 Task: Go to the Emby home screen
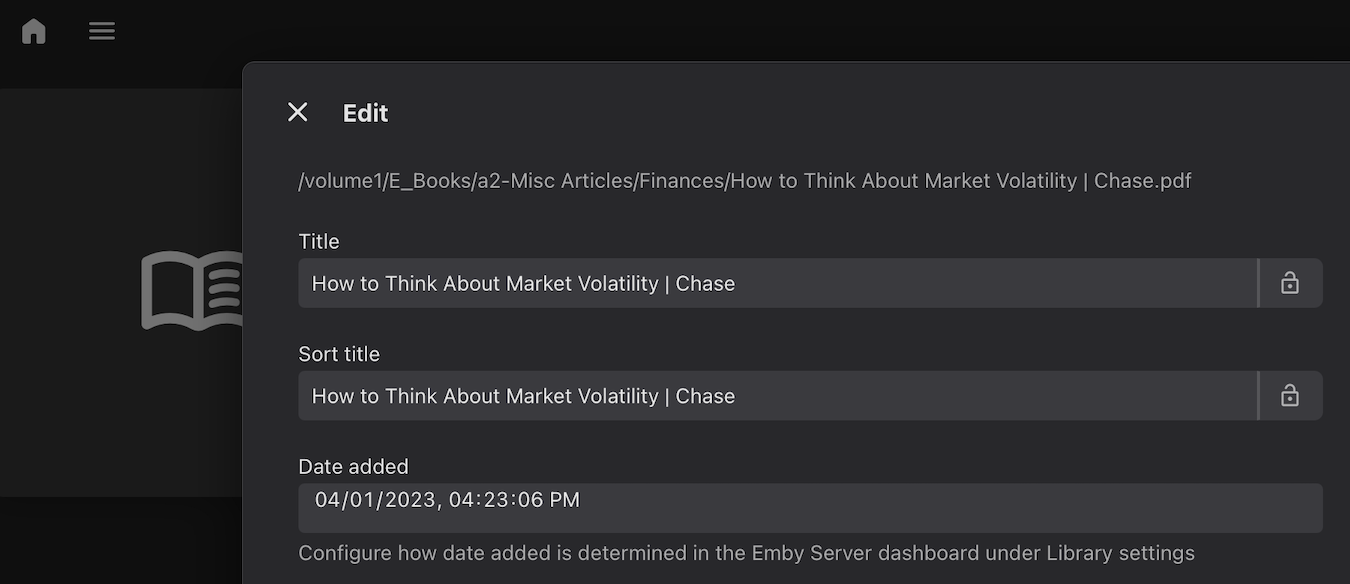tap(34, 31)
